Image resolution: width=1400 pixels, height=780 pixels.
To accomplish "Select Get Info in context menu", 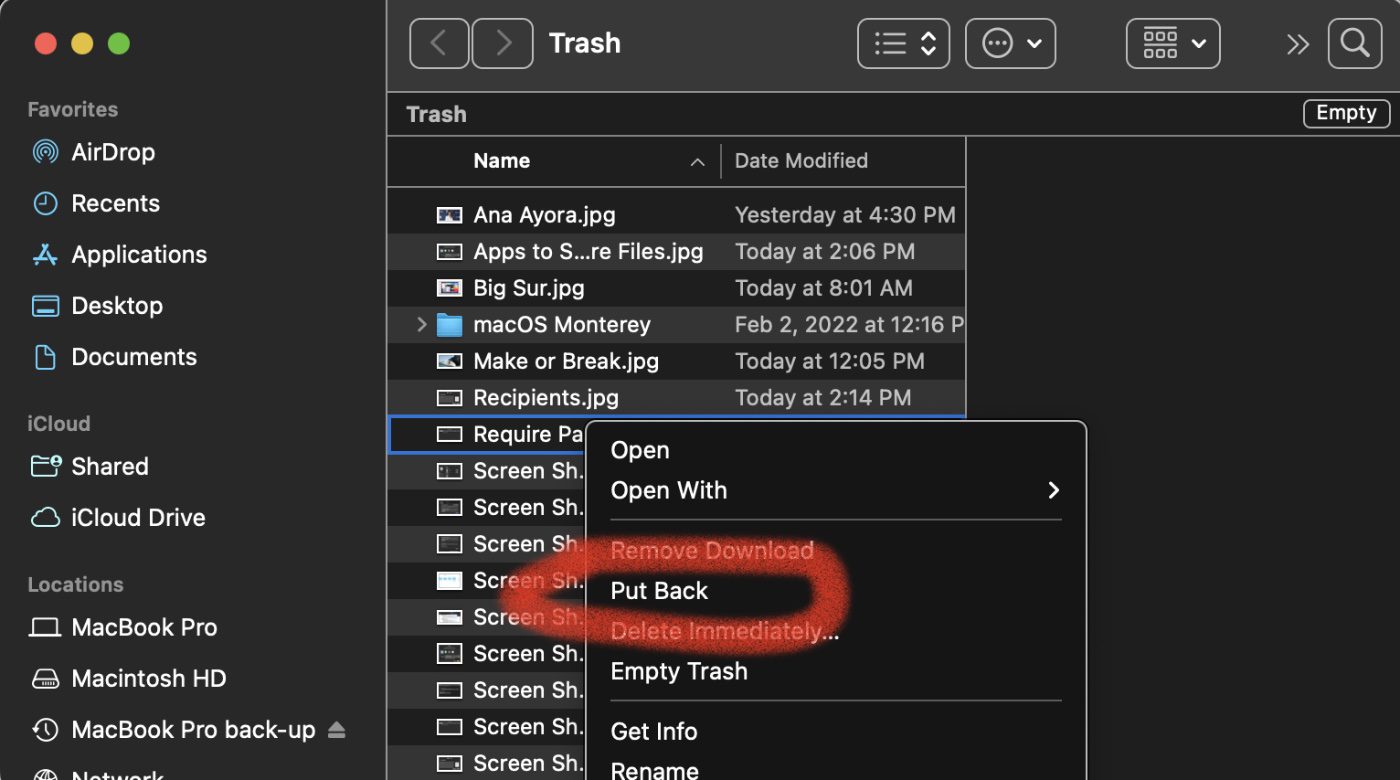I will click(654, 731).
